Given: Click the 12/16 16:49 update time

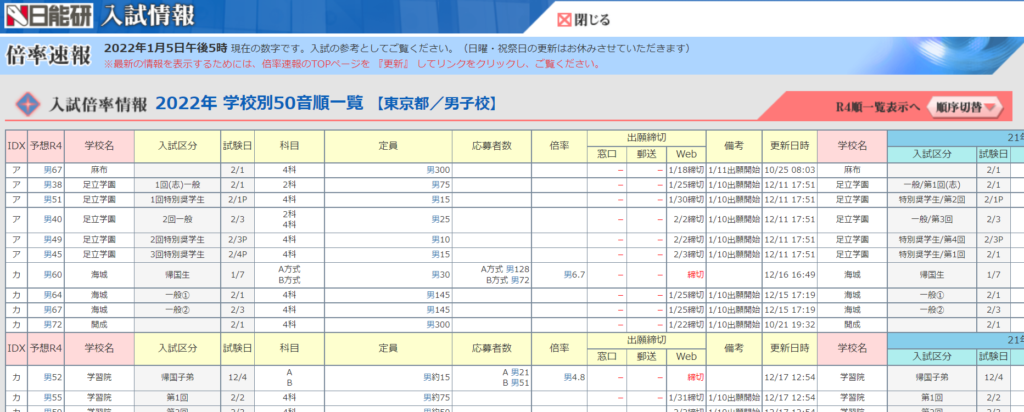Looking at the screenshot, I should tap(790, 274).
